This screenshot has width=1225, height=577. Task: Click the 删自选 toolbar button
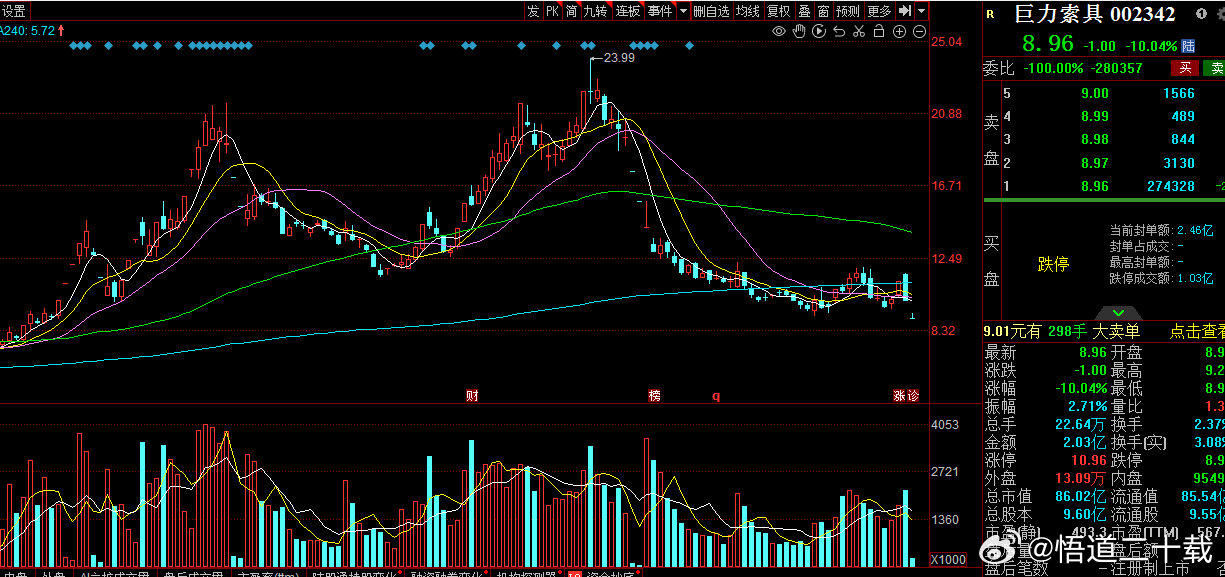pos(711,11)
